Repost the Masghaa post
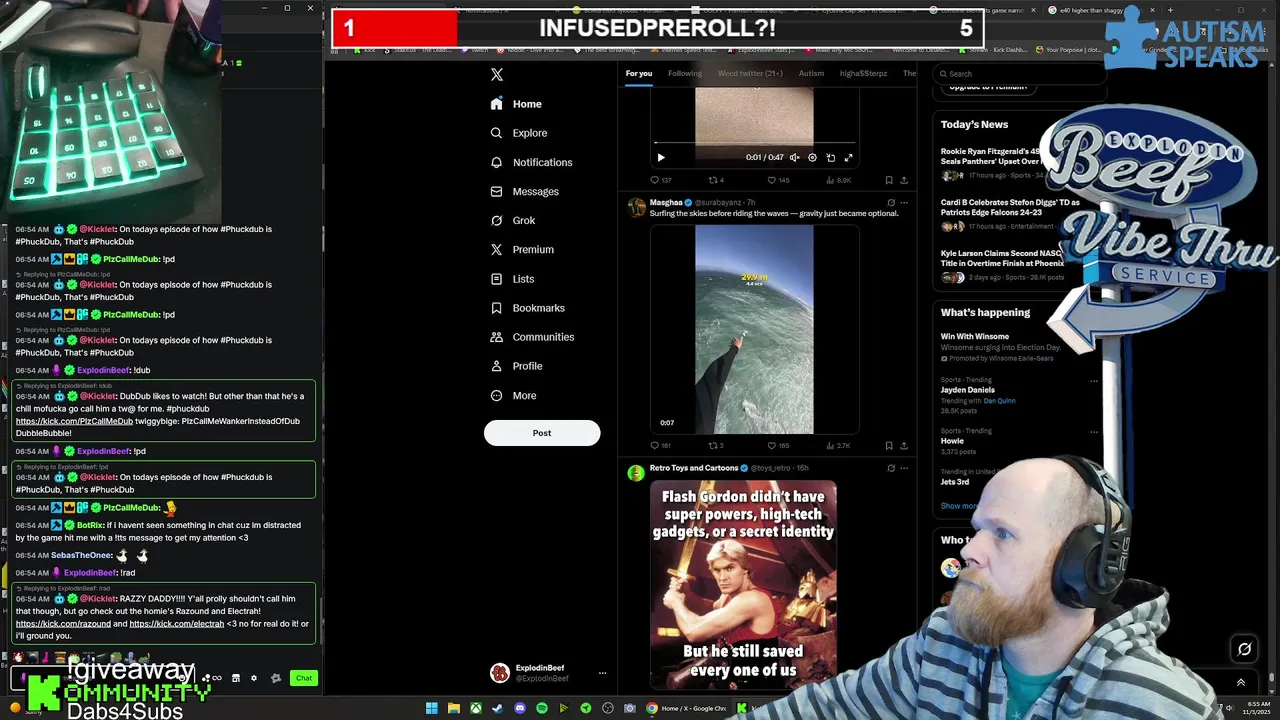The width and height of the screenshot is (1280, 720). tap(716, 445)
